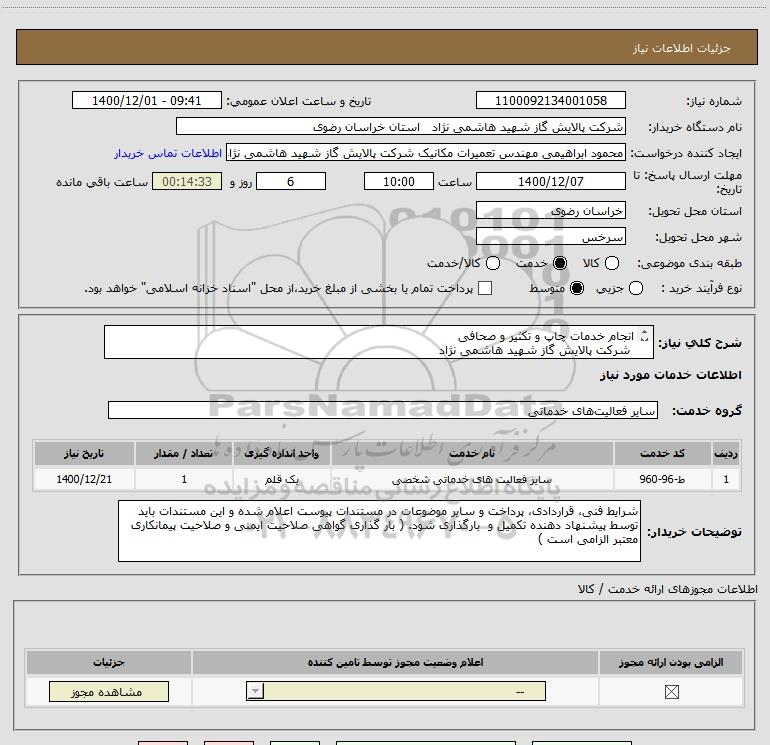Image resolution: width=770 pixels, height=745 pixels.
Task: Click the تاریخ نیاز column header
Action: 84,453
